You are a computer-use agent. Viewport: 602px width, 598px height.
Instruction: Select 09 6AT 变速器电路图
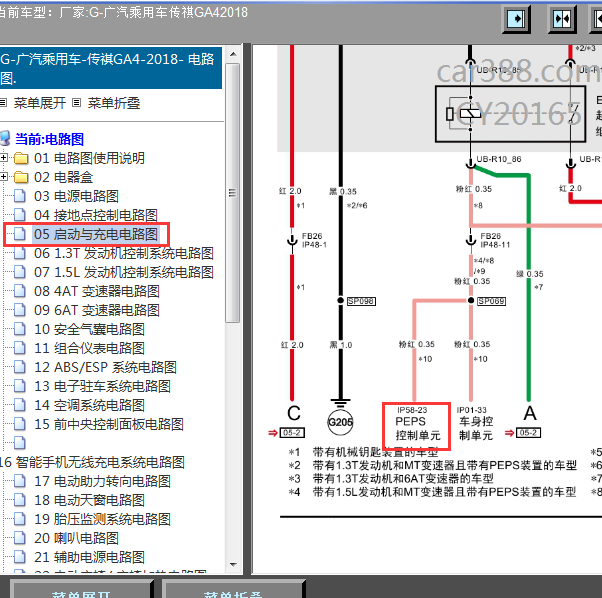pos(97,310)
